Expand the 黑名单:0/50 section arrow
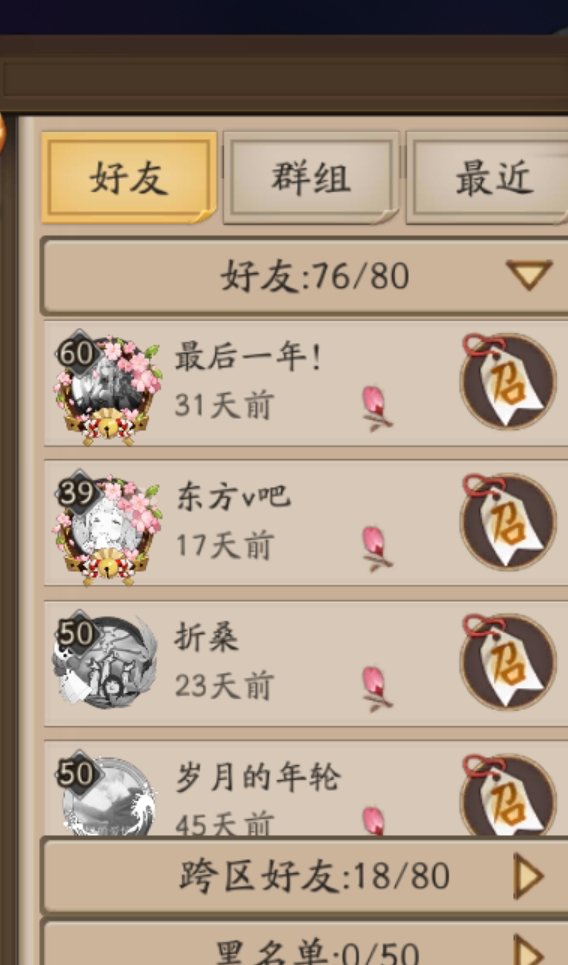 pyautogui.click(x=528, y=950)
